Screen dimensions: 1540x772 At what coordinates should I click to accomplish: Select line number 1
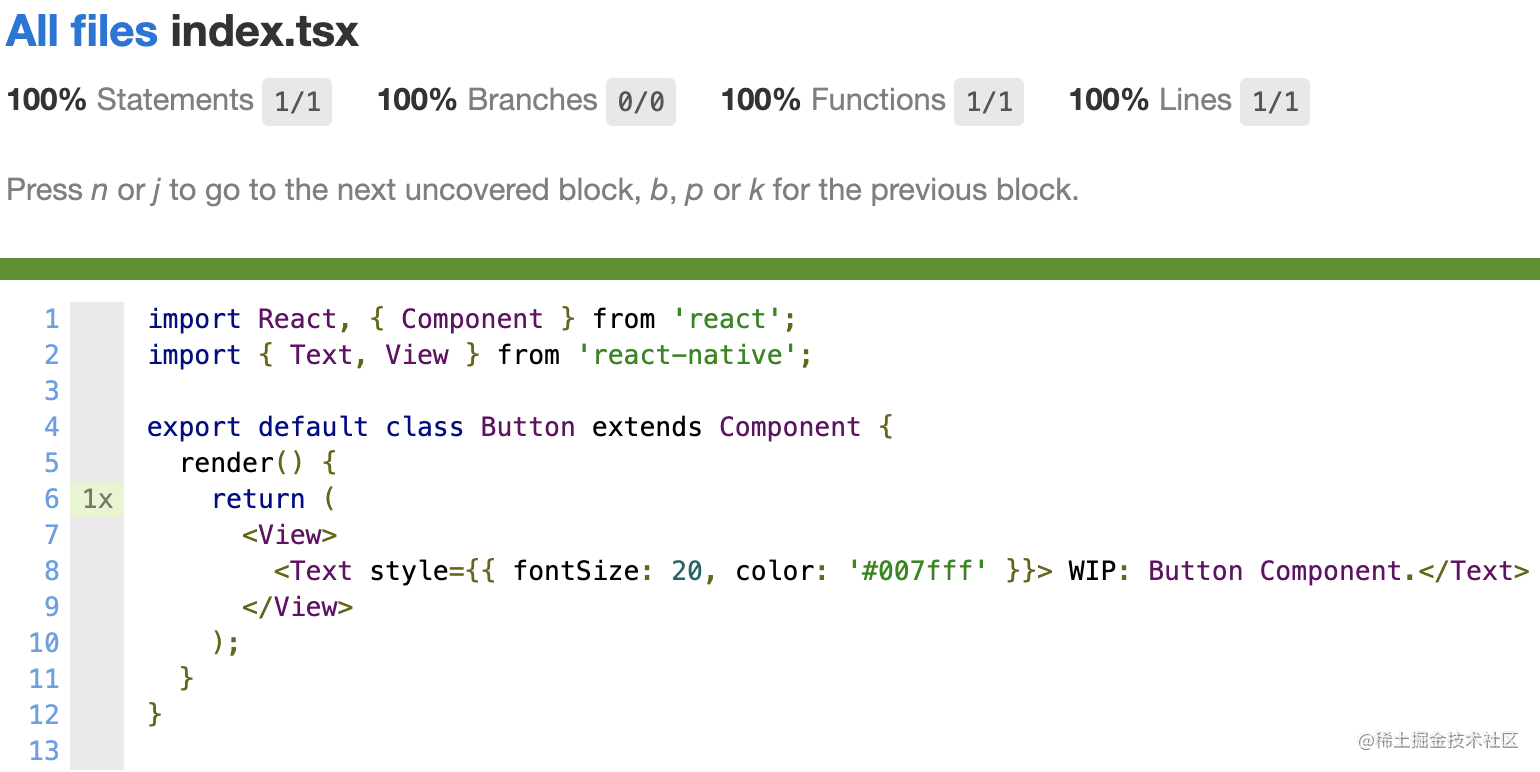[52, 319]
